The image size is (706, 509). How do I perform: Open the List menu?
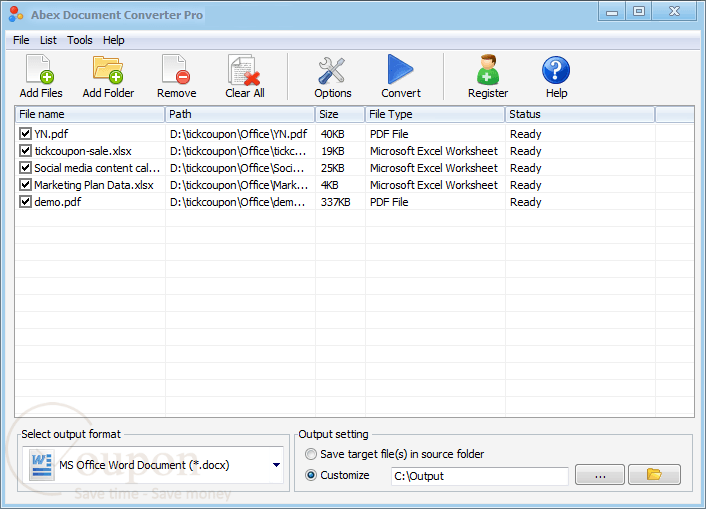point(48,40)
